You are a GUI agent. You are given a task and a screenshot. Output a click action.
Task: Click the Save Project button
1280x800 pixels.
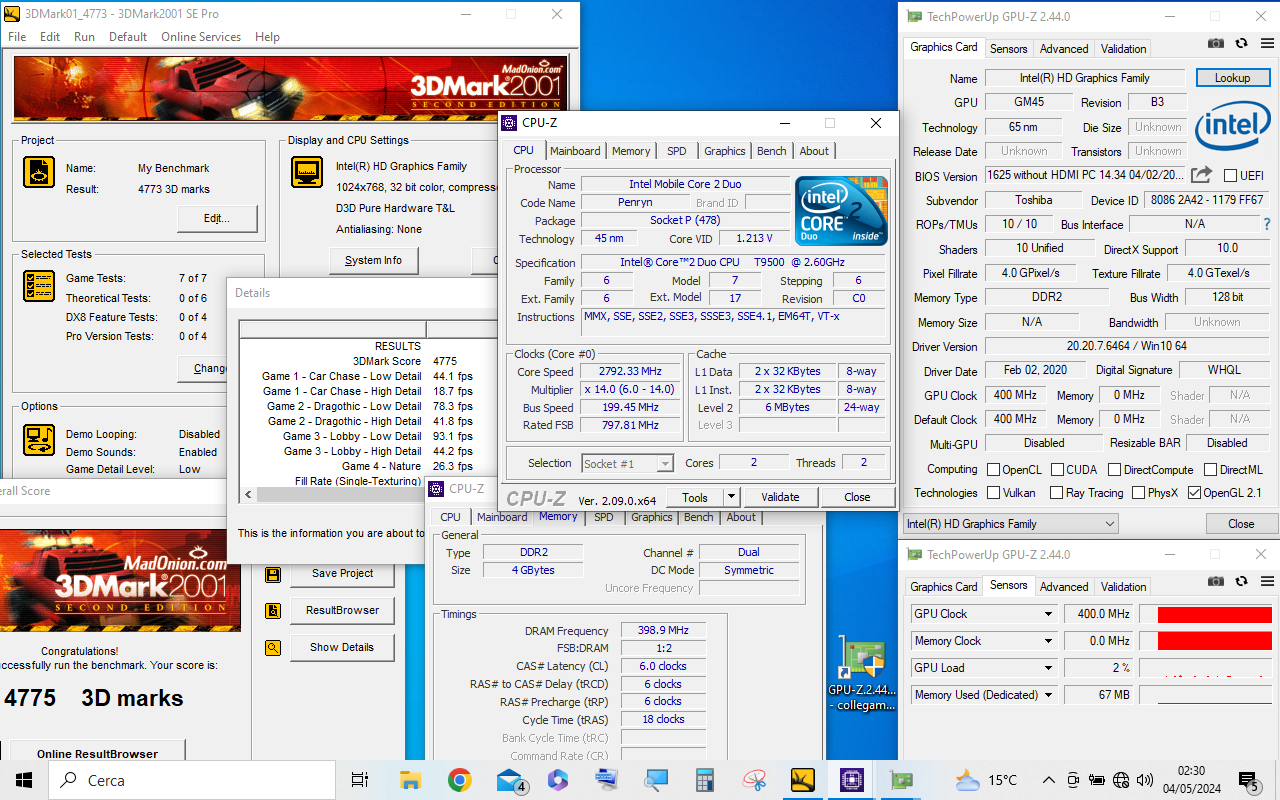click(x=342, y=574)
